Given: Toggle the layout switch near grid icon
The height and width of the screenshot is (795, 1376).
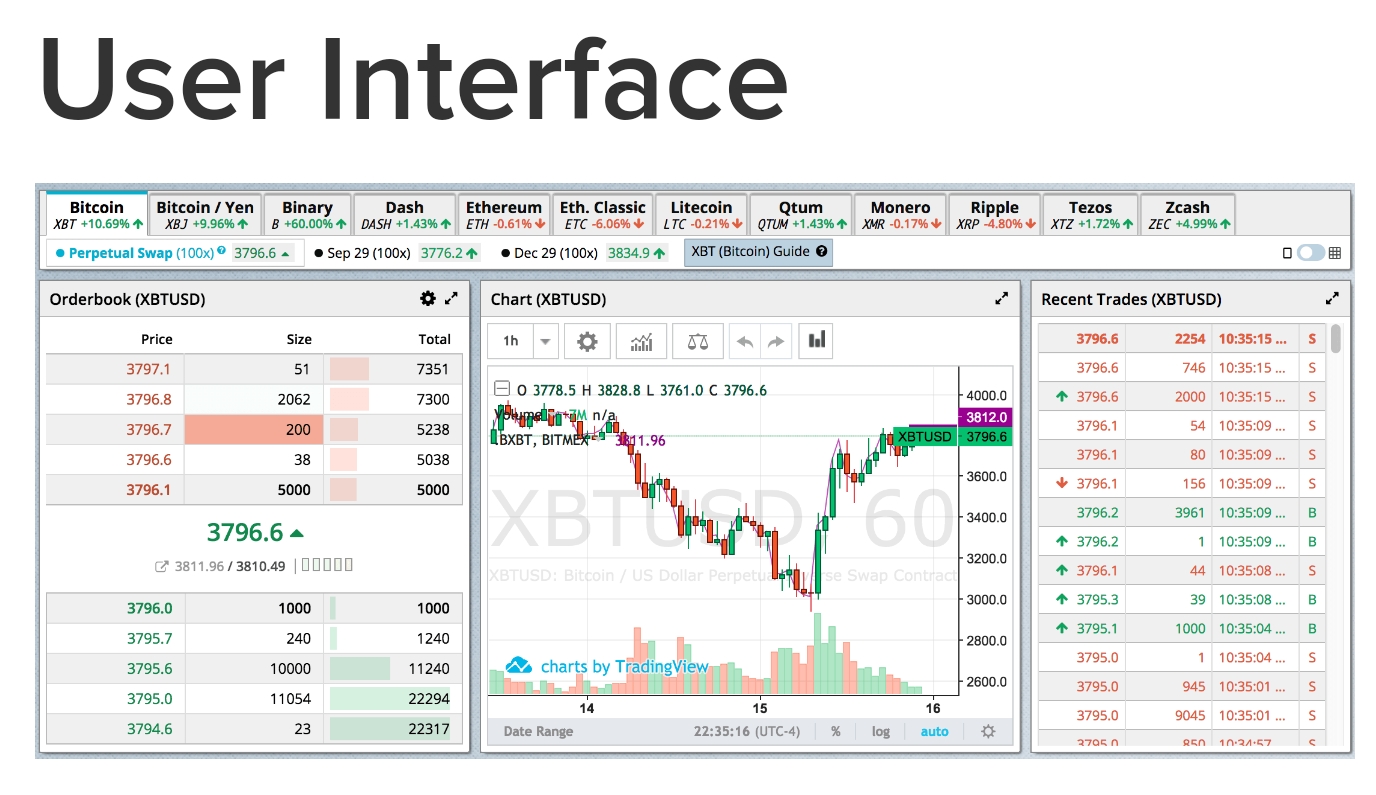Looking at the screenshot, I should [x=1310, y=253].
